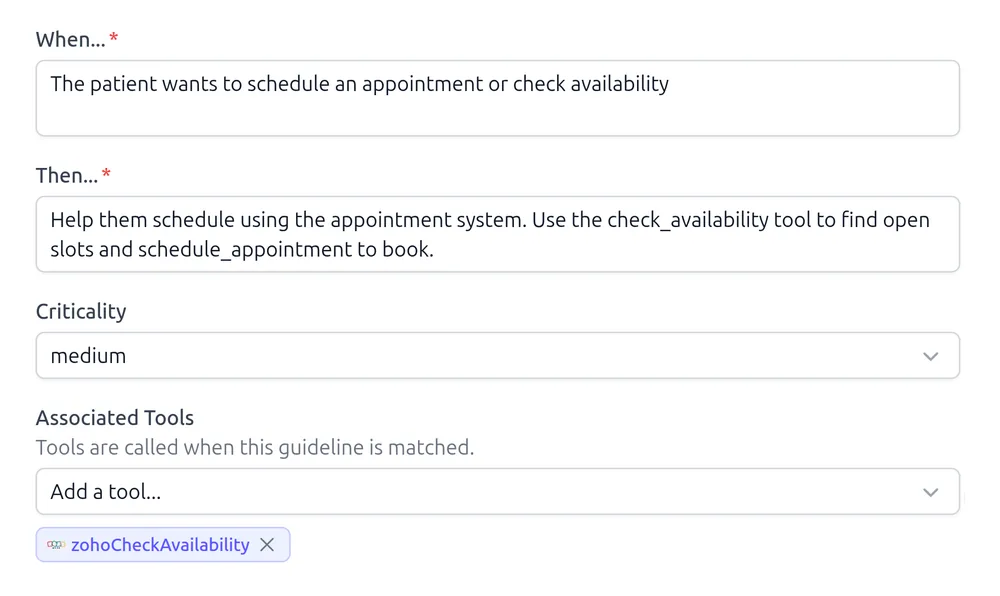The height and width of the screenshot is (596, 1000).
Task: Click the Associated Tools heading
Action: (x=115, y=418)
